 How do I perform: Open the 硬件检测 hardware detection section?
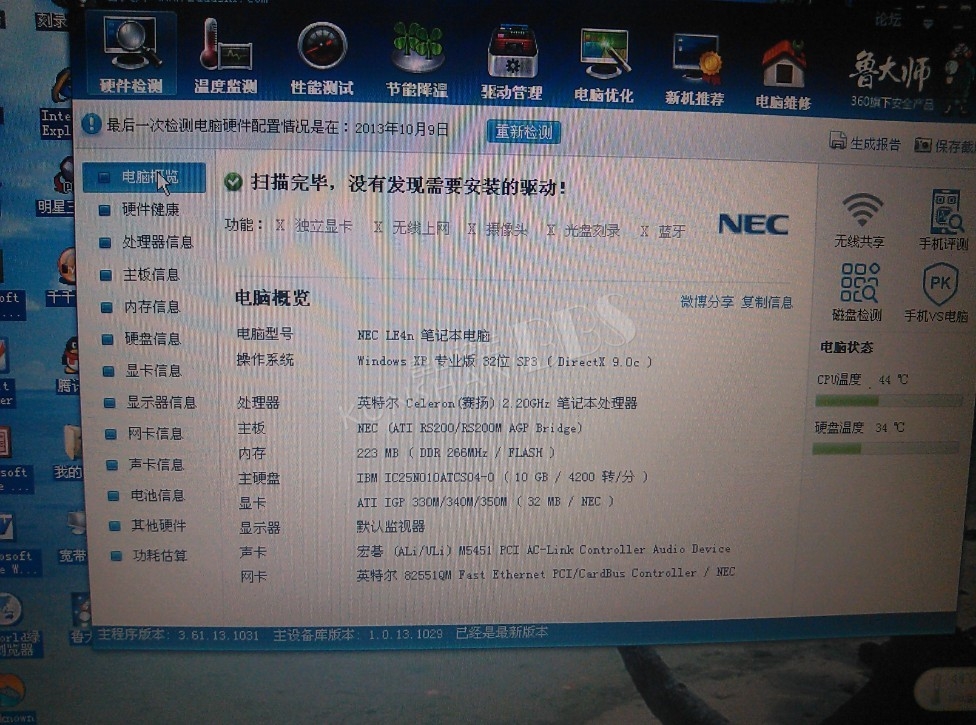[130, 55]
